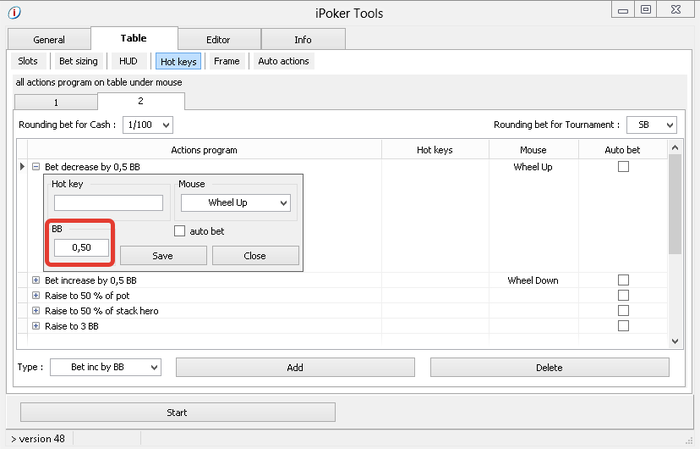This screenshot has width=700, height=449.
Task: Expand the Raise to 50 % of pot row
Action: pyautogui.click(x=36, y=296)
